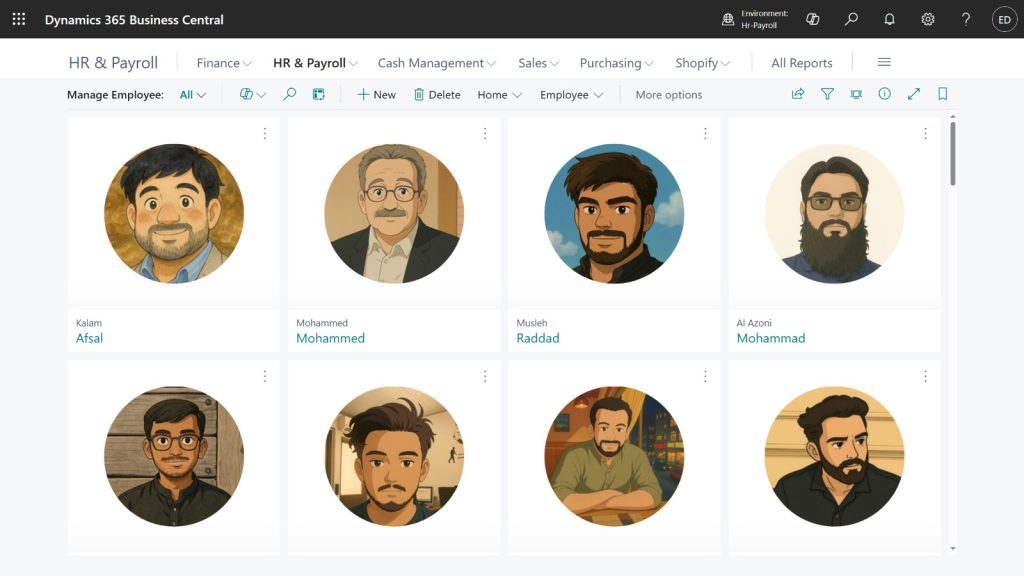Click the Share icon in the action bar

pyautogui.click(x=798, y=94)
